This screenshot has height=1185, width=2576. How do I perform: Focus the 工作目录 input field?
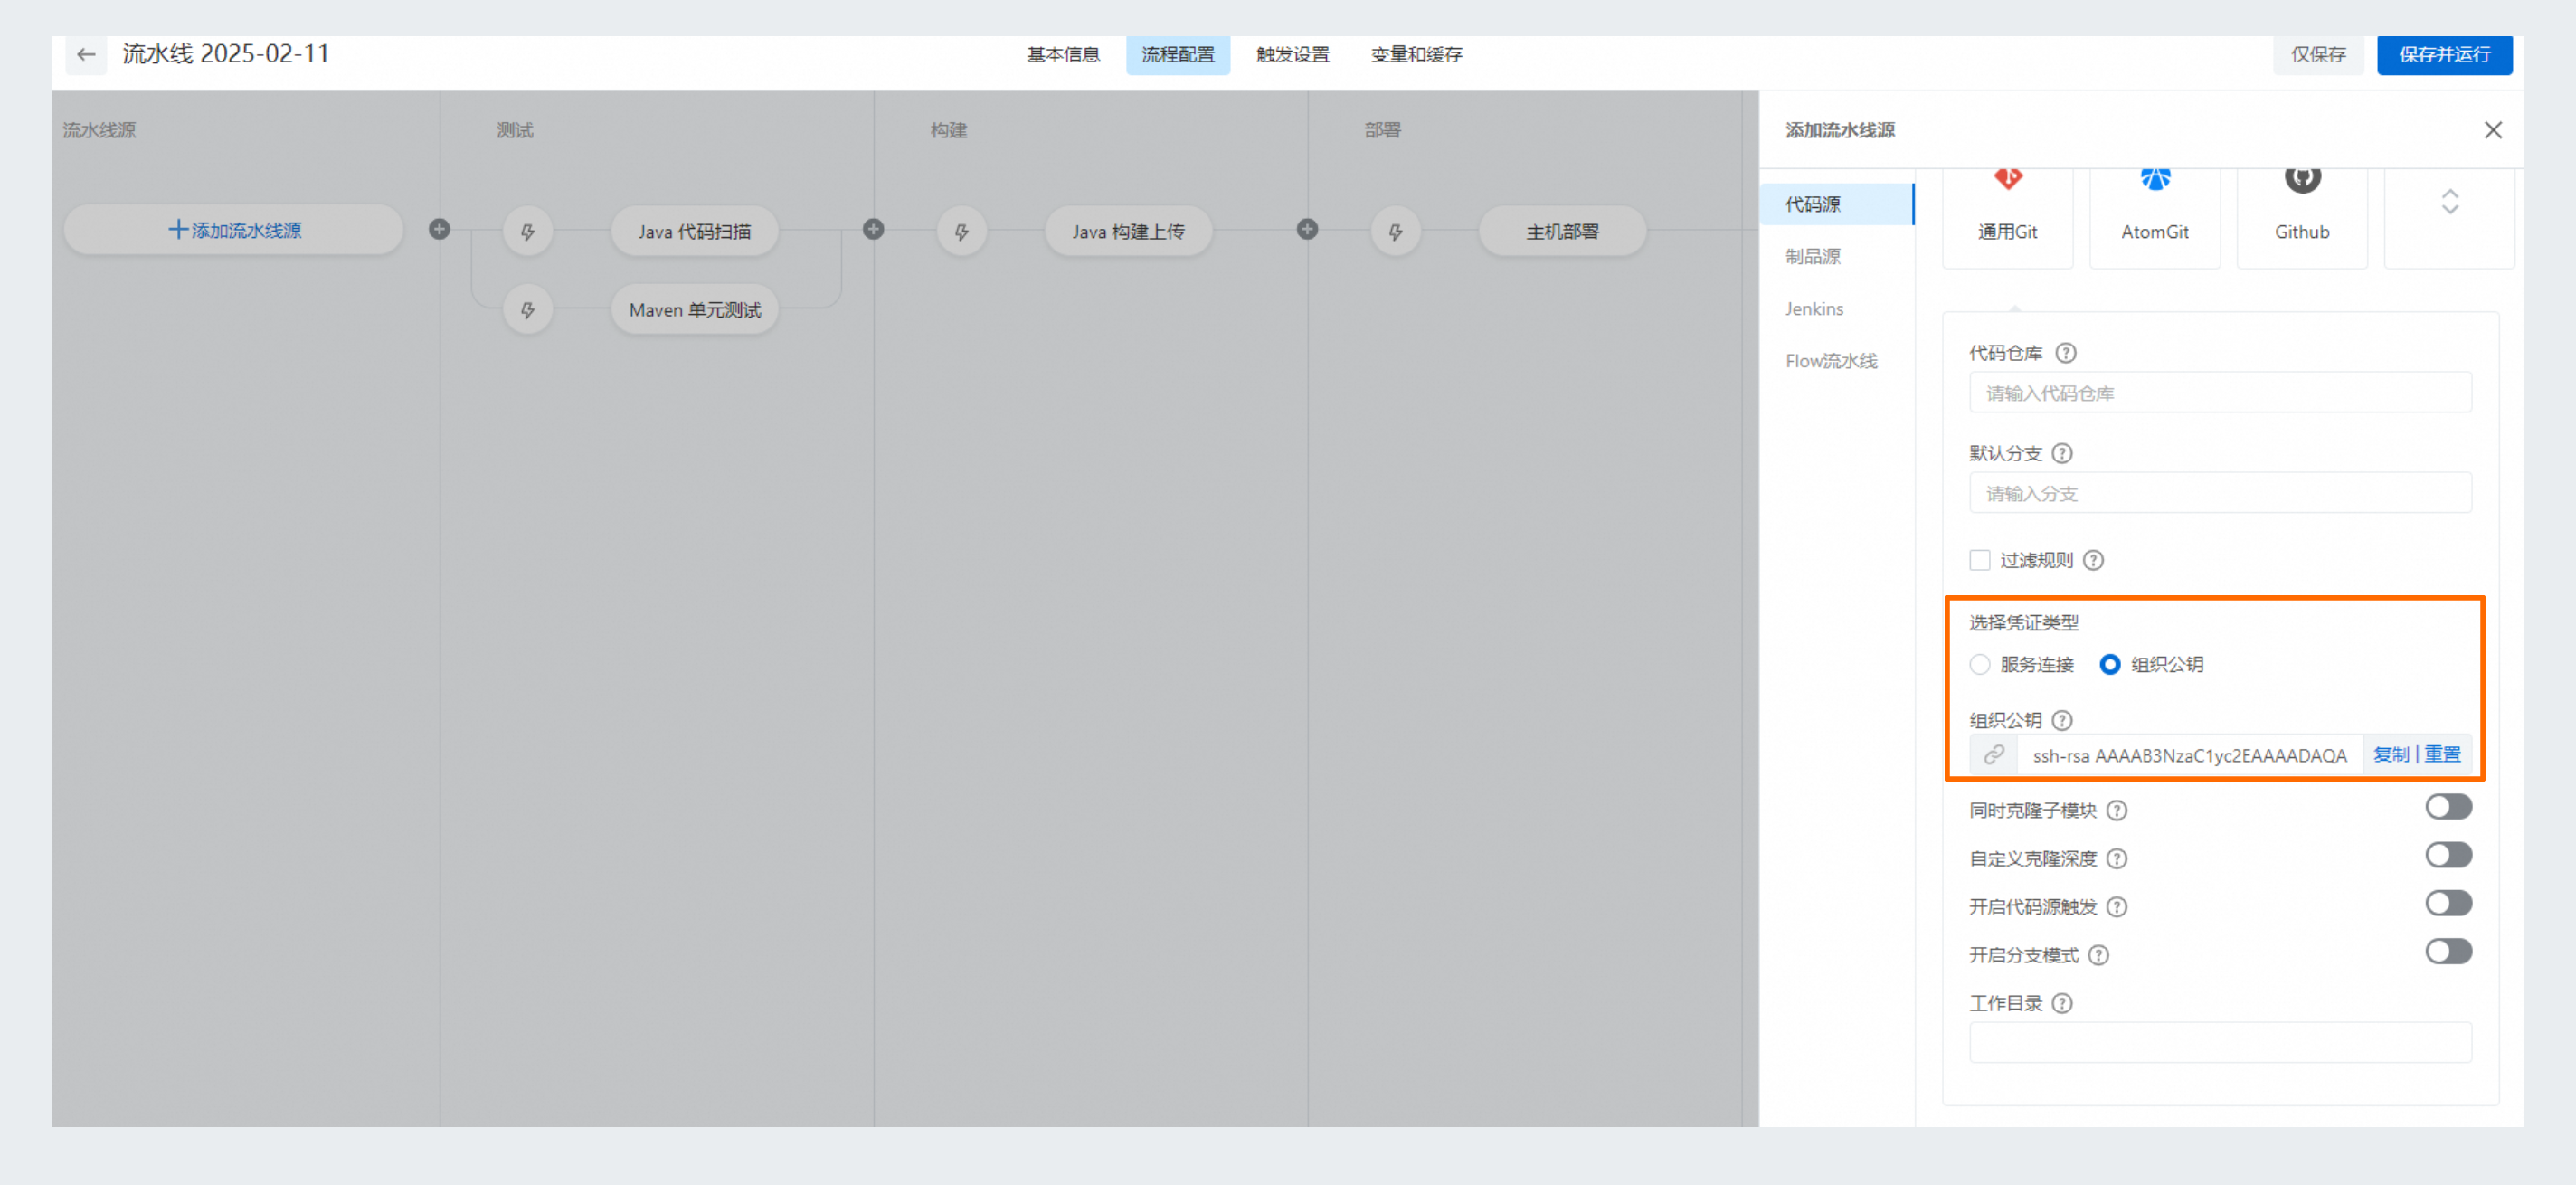pyautogui.click(x=2220, y=1042)
